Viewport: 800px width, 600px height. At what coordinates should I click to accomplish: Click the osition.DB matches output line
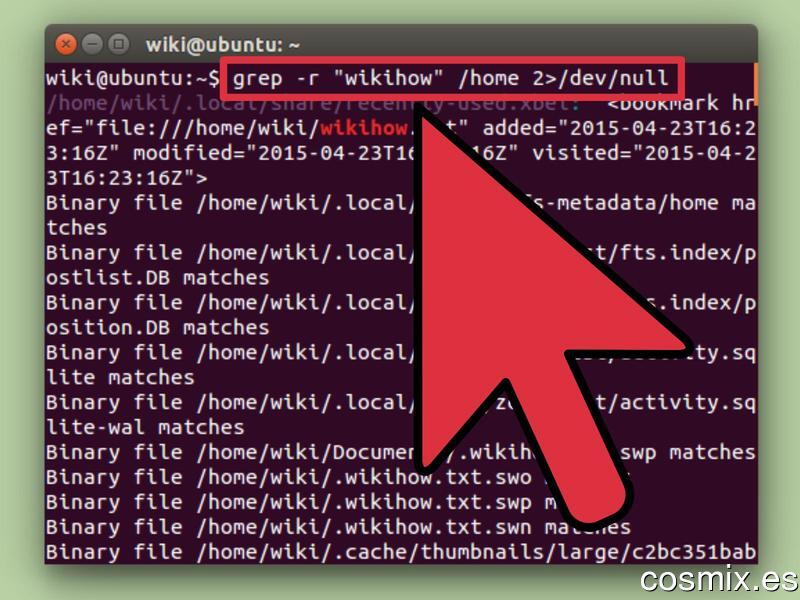pyautogui.click(x=157, y=328)
